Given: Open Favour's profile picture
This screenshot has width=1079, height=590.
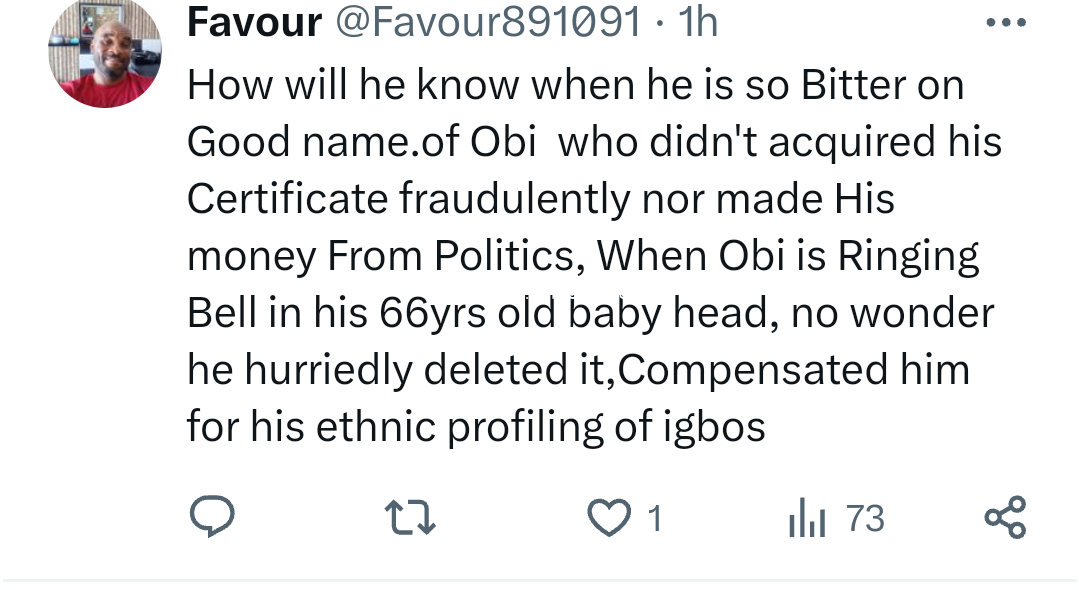Looking at the screenshot, I should 104,53.
